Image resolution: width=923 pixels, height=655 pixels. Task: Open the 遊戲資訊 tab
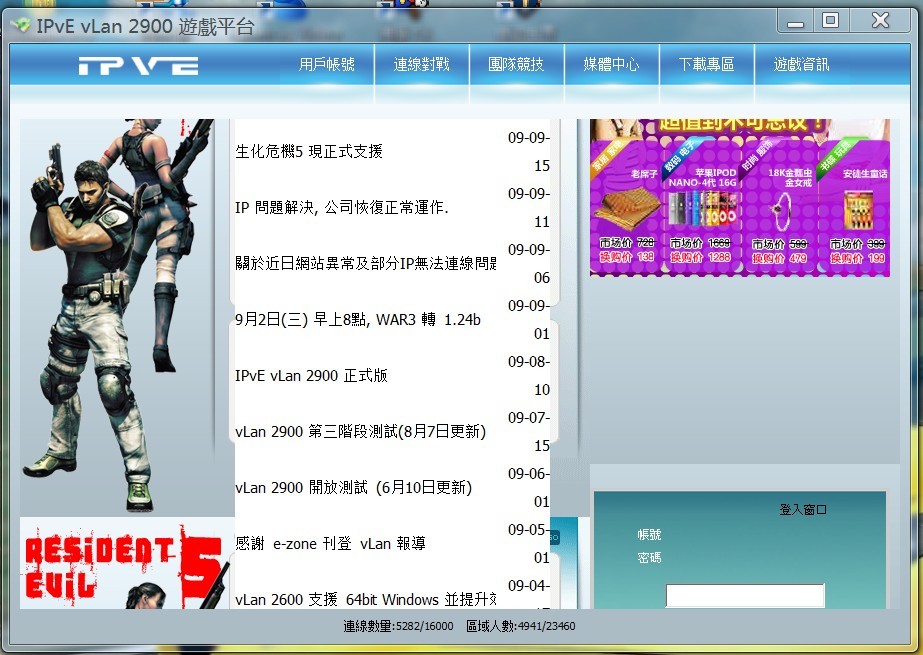pos(801,64)
